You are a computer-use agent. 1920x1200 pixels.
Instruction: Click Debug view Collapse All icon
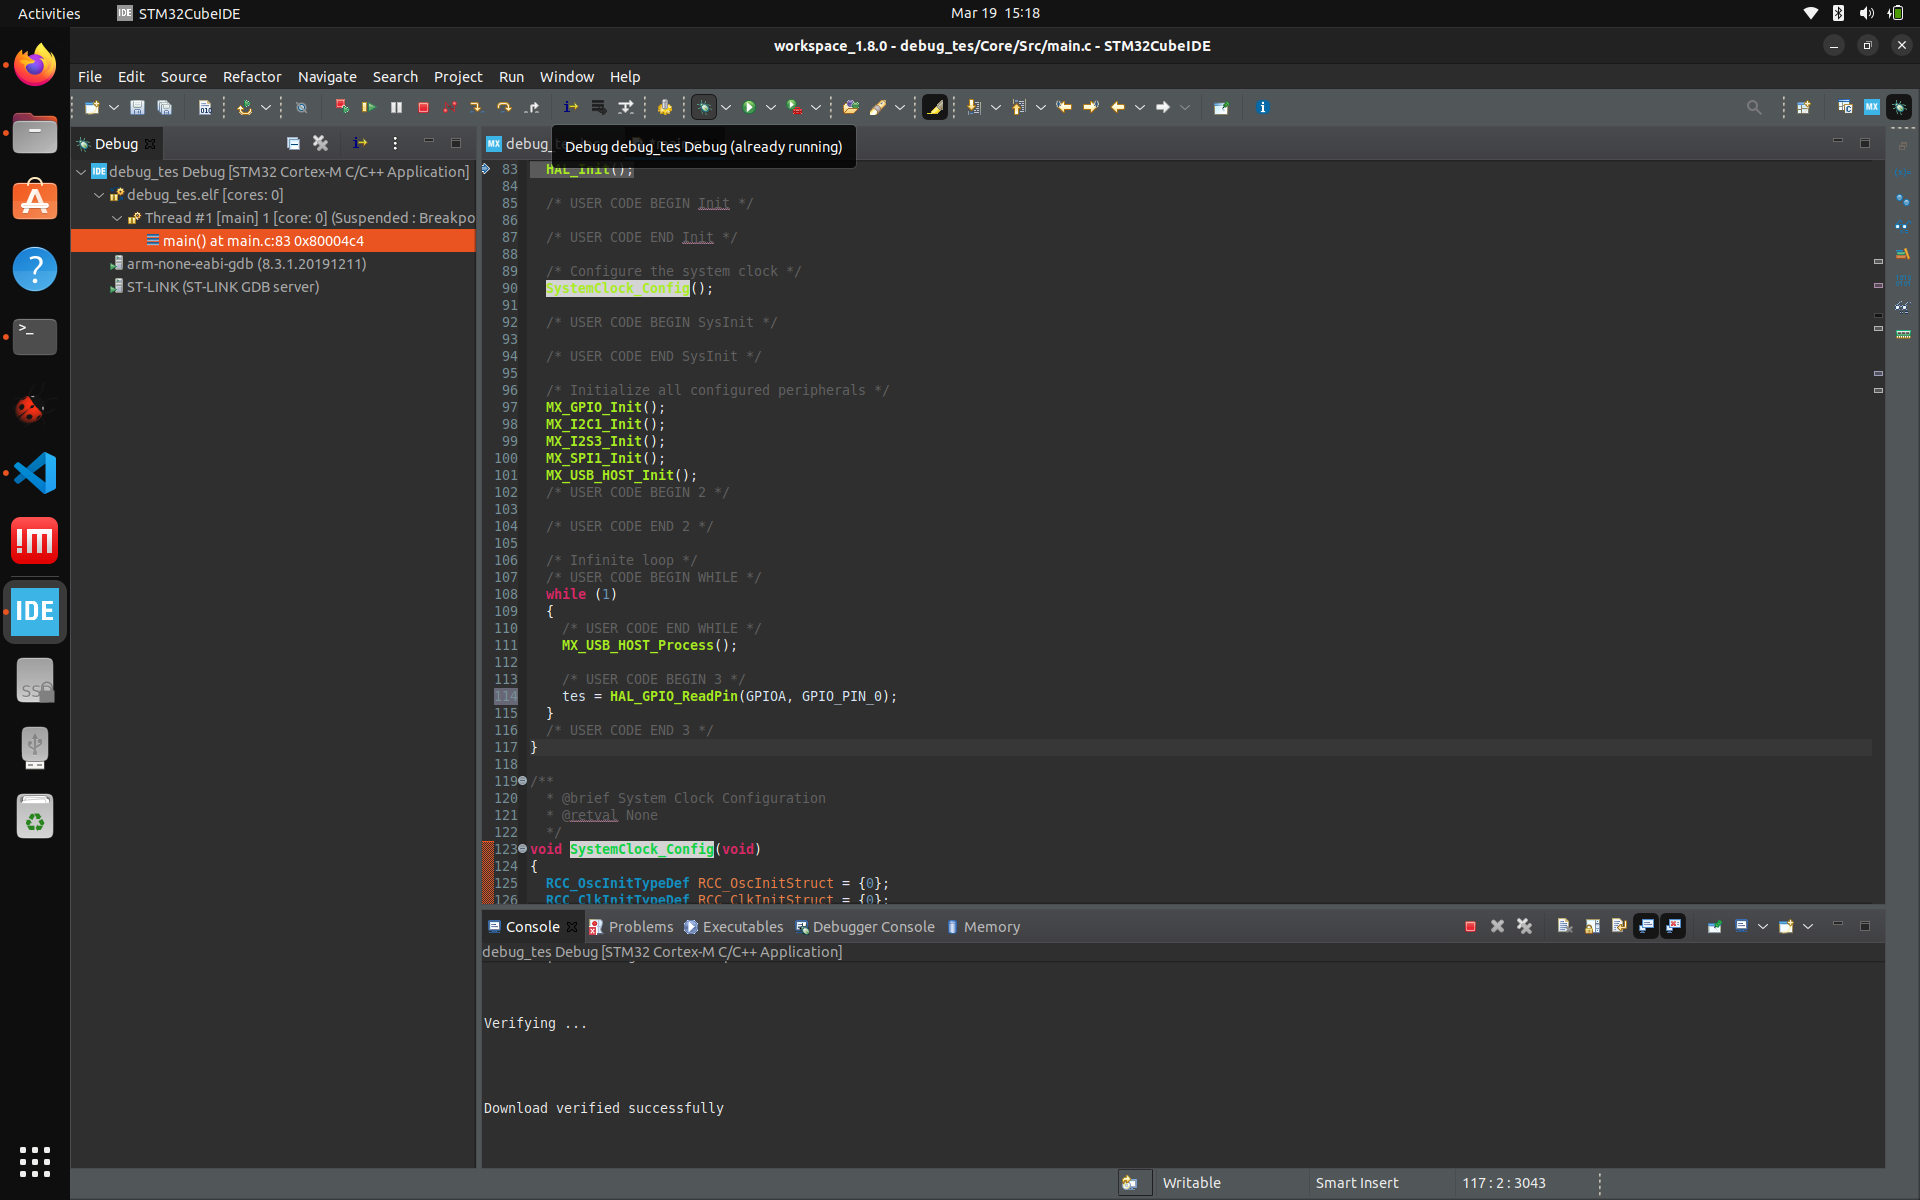293,143
